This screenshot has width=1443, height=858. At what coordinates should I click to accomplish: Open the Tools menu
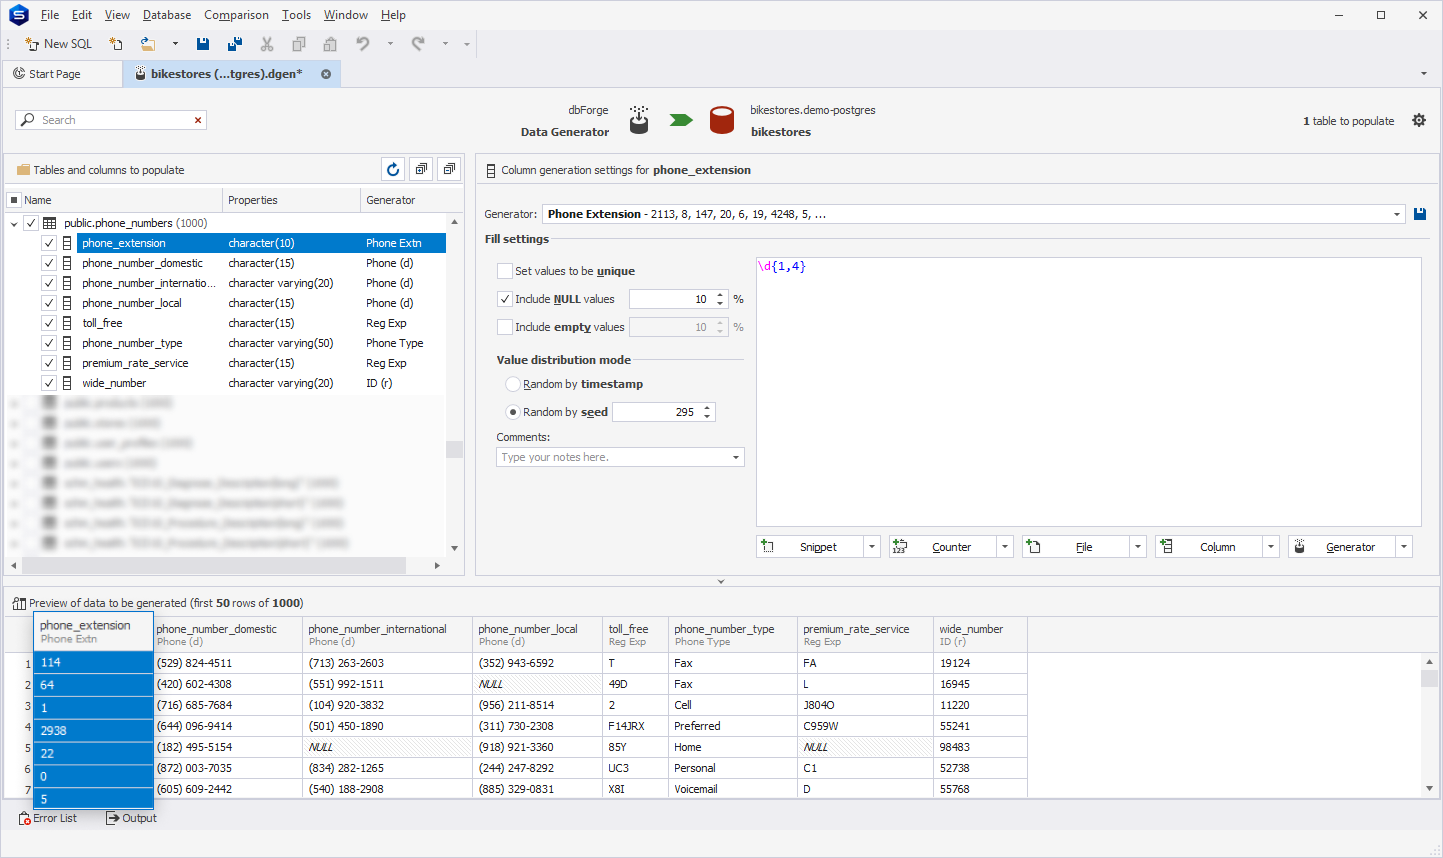point(296,15)
